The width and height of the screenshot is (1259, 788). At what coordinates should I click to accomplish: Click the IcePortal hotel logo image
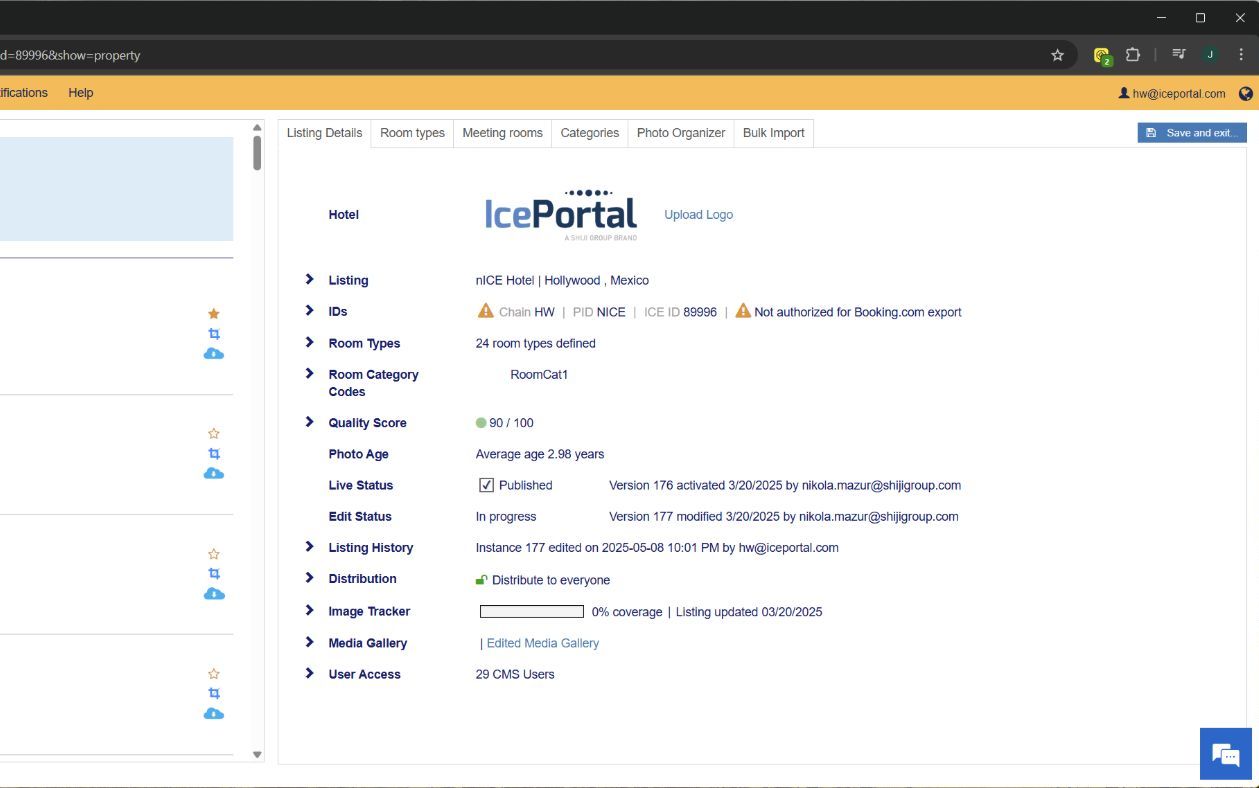561,214
